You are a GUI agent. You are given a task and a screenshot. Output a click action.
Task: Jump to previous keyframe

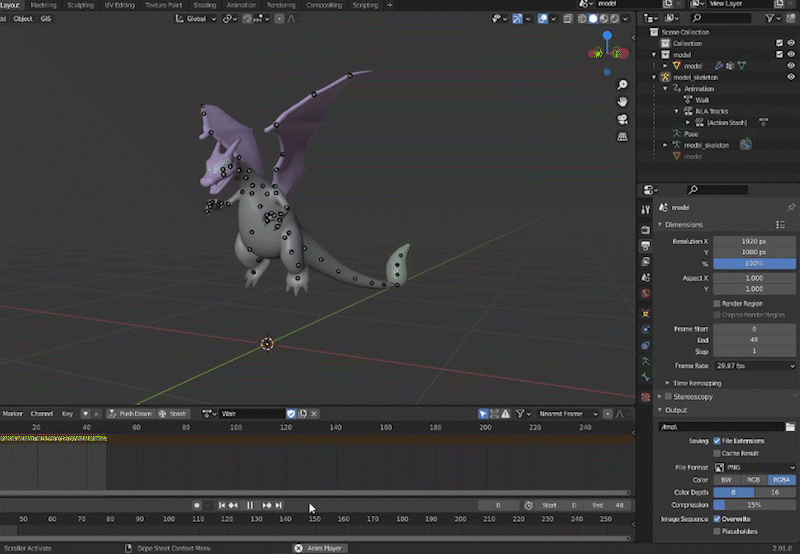tap(233, 505)
